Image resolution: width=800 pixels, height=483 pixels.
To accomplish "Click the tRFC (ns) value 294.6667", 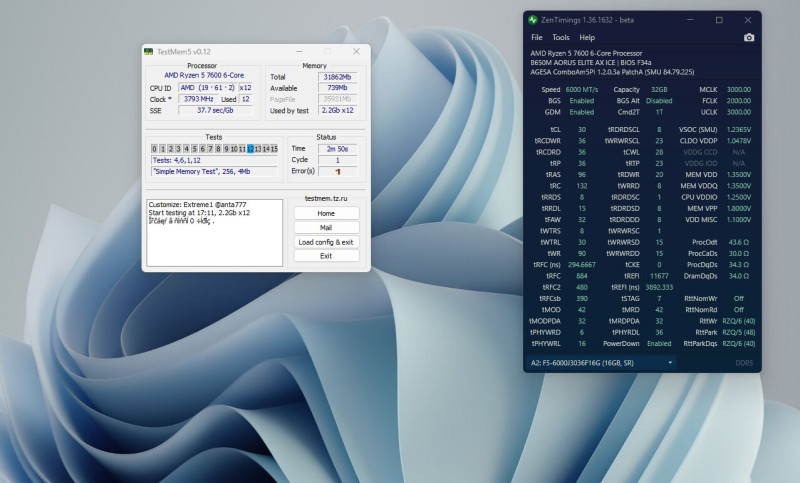I will tap(582, 265).
